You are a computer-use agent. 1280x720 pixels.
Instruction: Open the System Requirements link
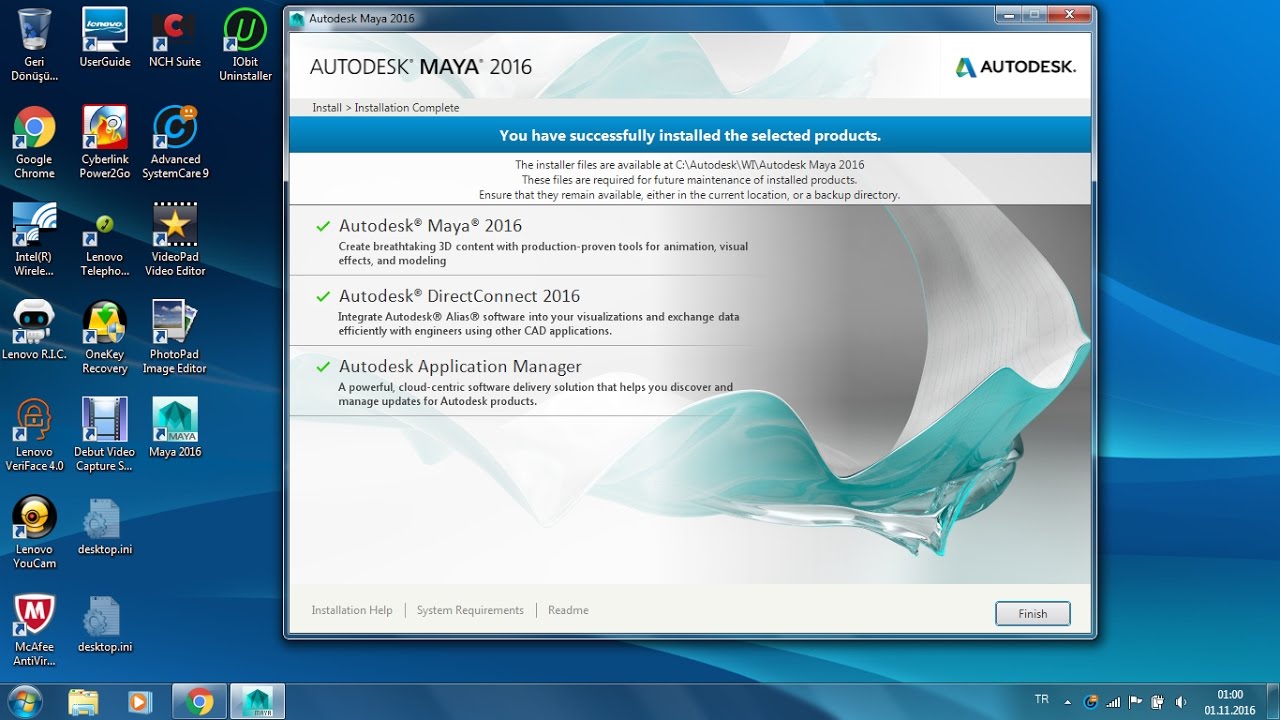(470, 610)
